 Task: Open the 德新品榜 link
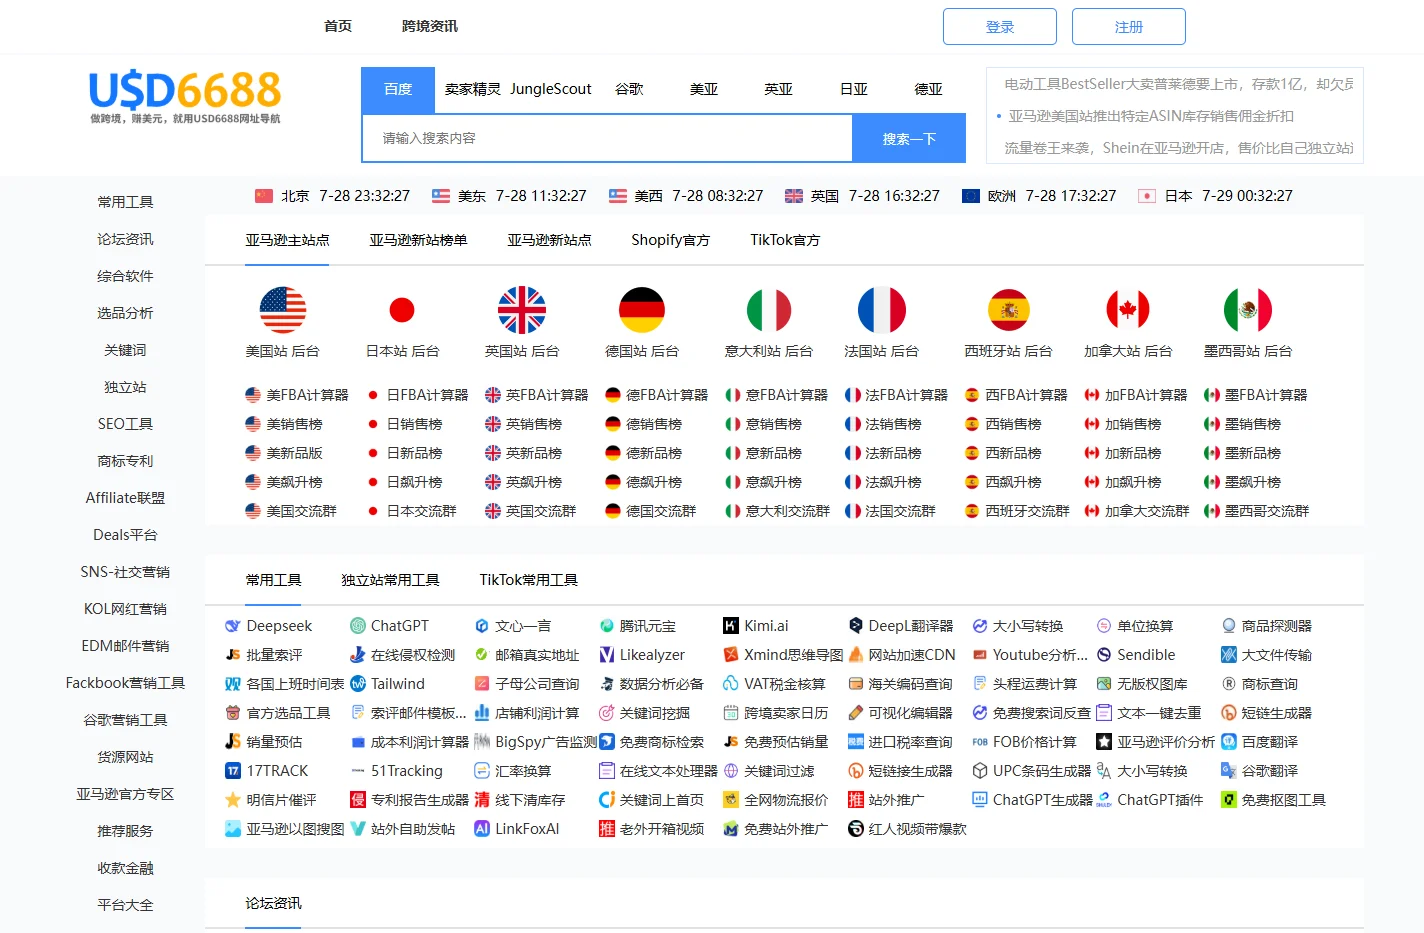point(653,453)
